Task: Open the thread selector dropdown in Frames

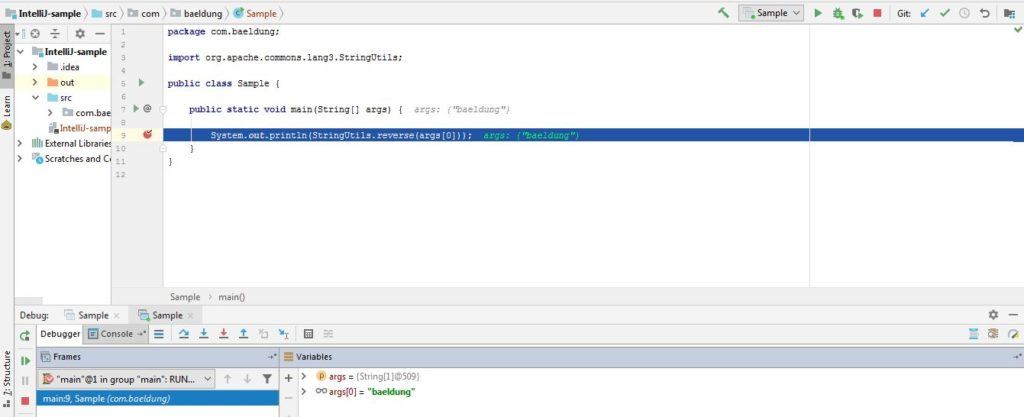Action: tap(125, 379)
